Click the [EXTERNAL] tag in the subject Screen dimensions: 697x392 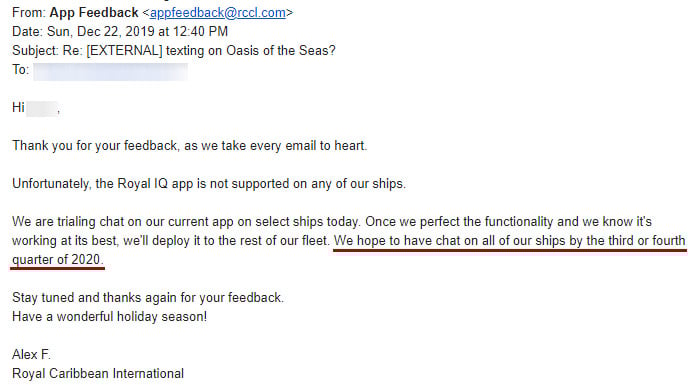[124, 51]
